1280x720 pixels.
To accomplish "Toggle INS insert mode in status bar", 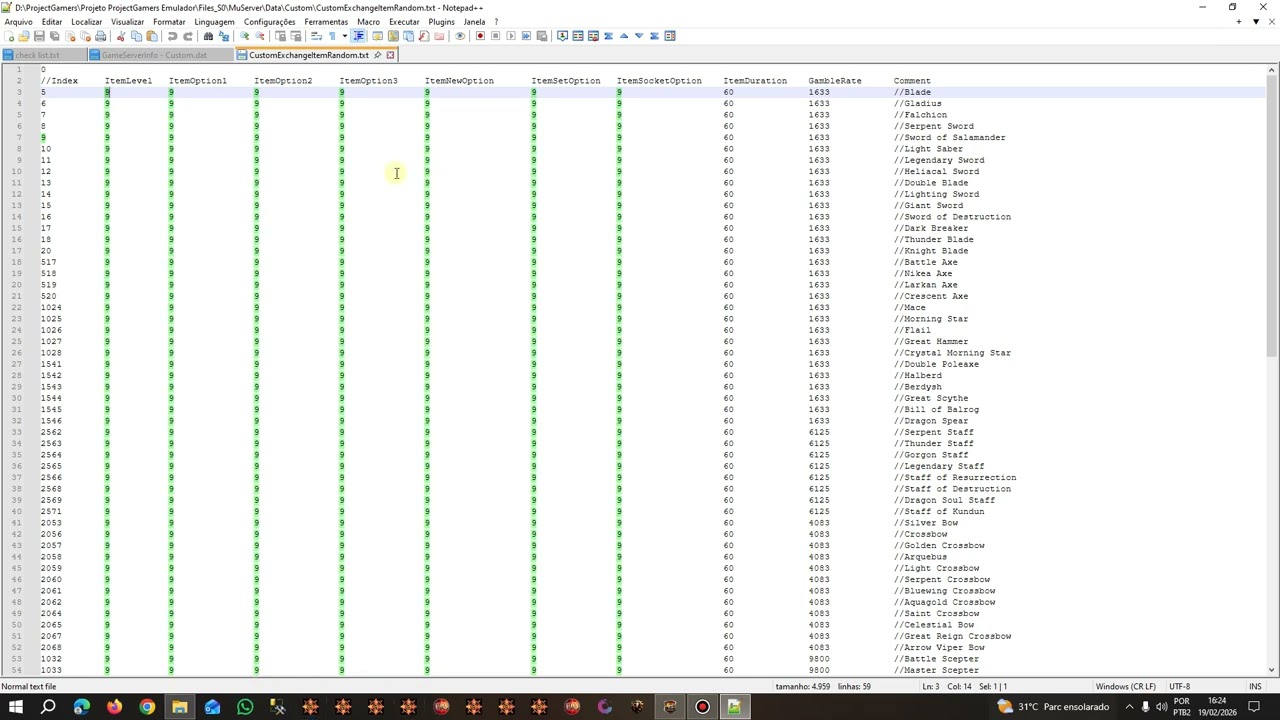I will 1255,686.
